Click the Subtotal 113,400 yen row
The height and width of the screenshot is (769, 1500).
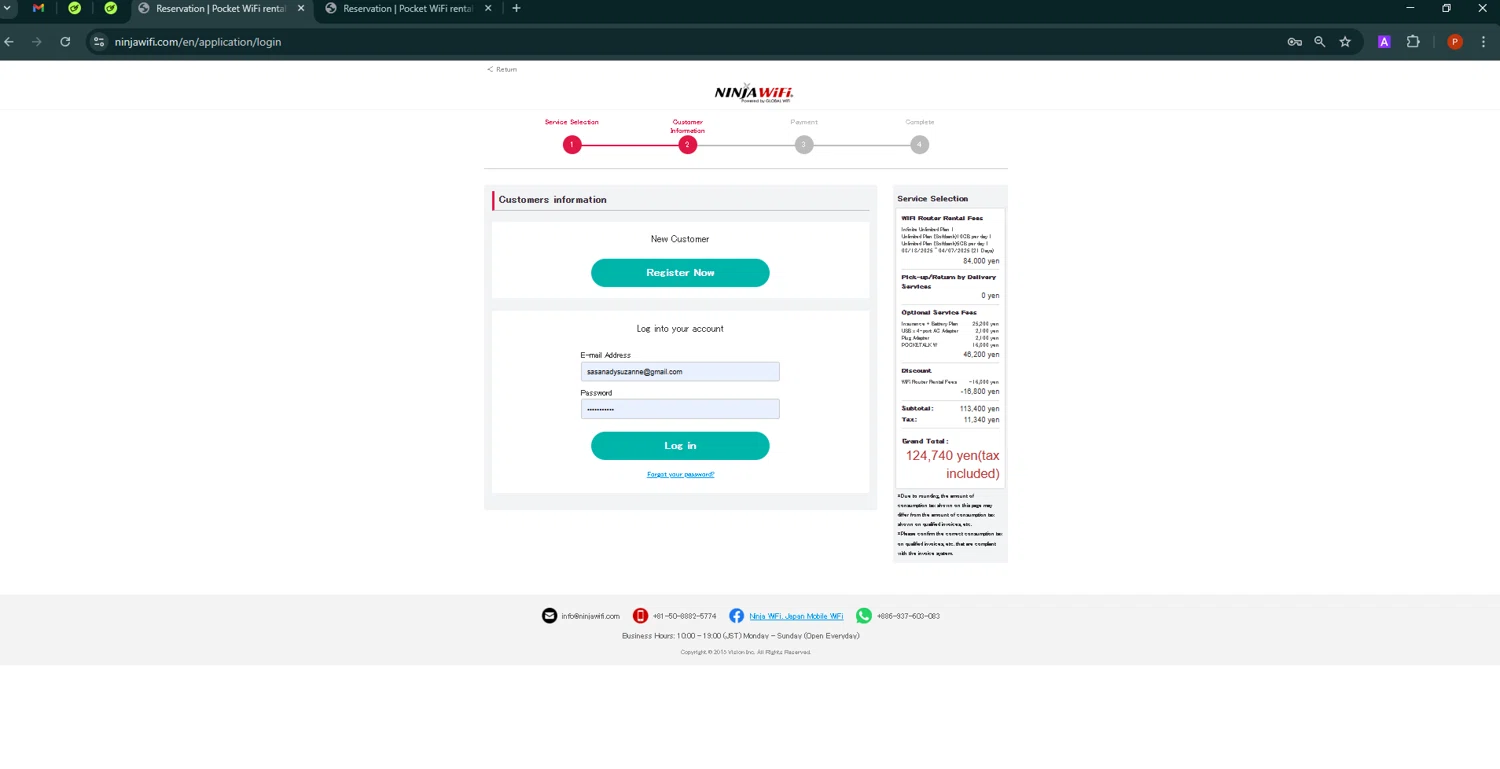[950, 409]
